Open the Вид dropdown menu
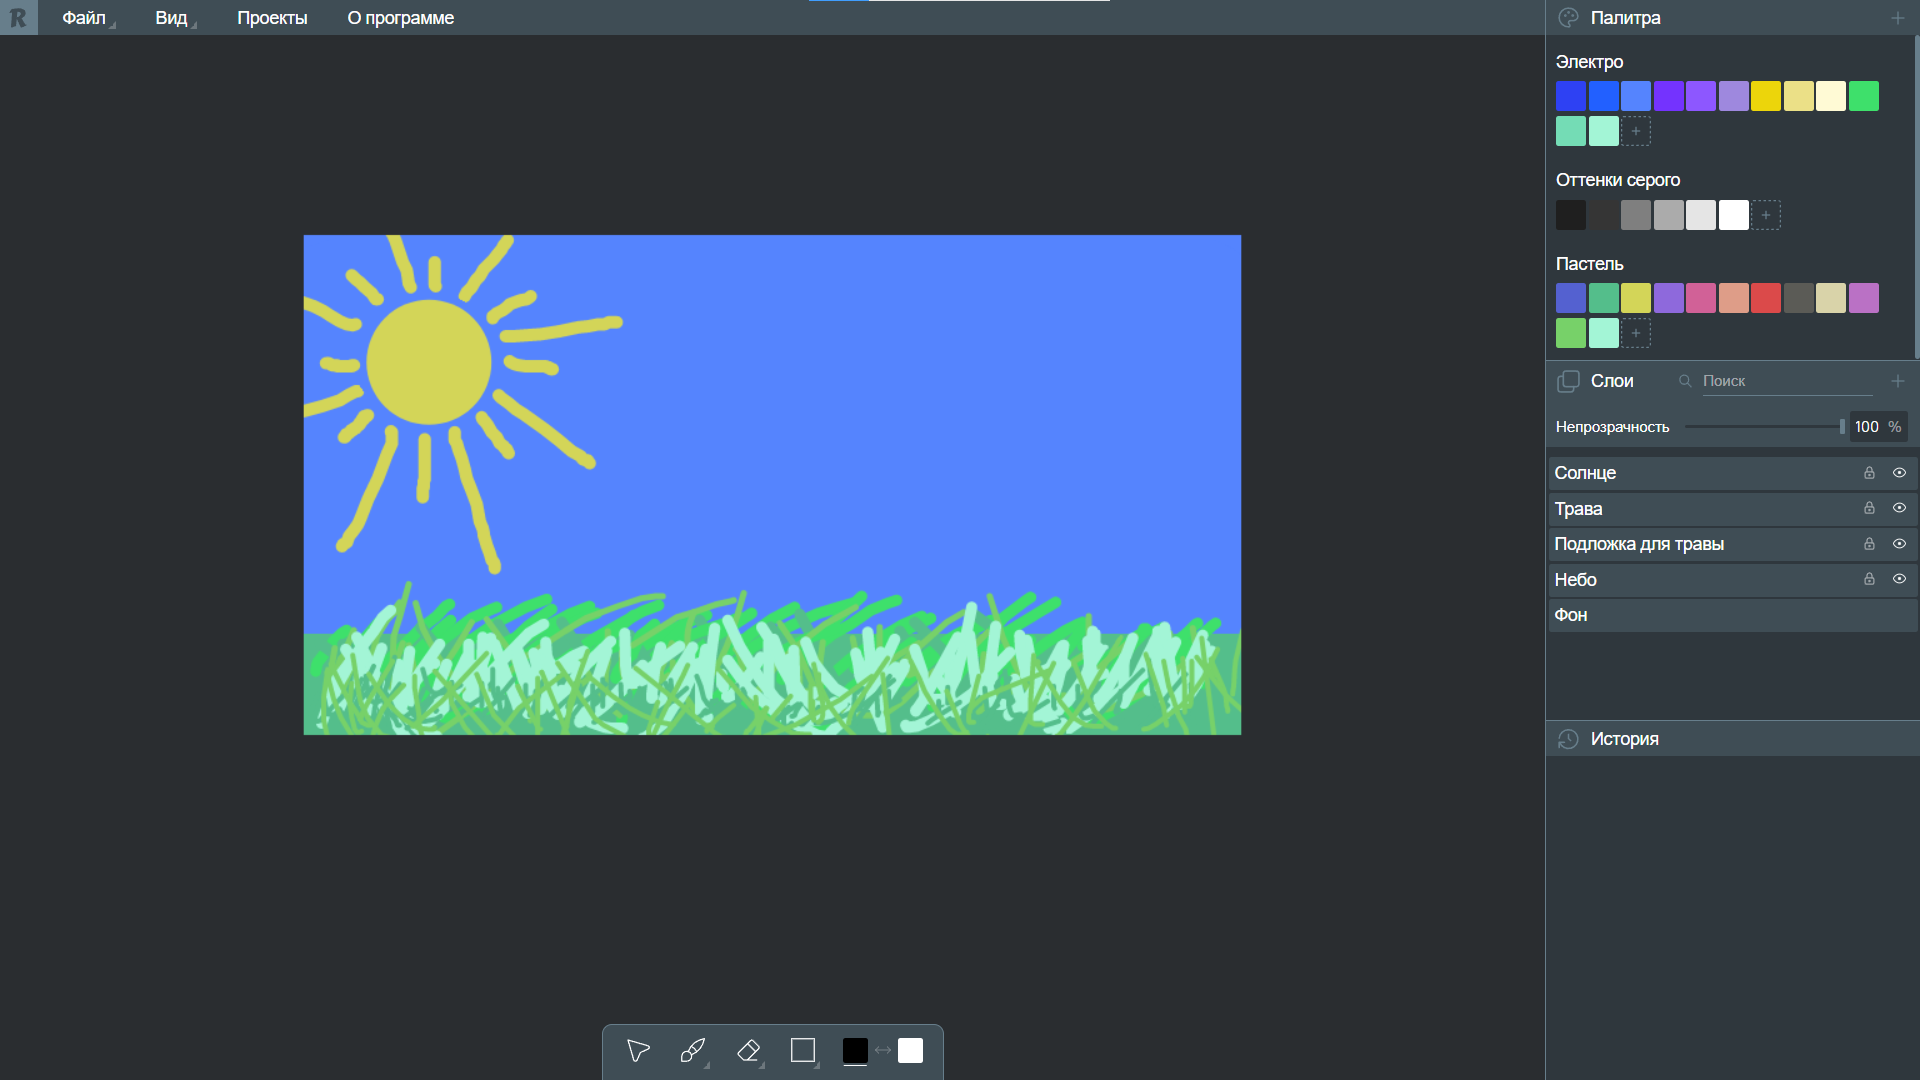The width and height of the screenshot is (1920, 1080). (171, 18)
